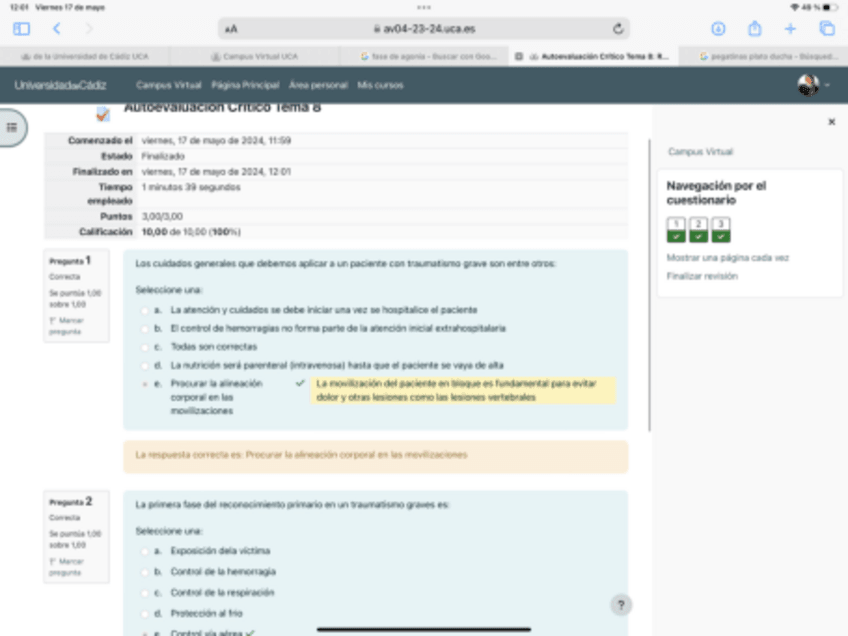Open Safari downloads icon
The height and width of the screenshot is (636, 848).
pyautogui.click(x=718, y=29)
